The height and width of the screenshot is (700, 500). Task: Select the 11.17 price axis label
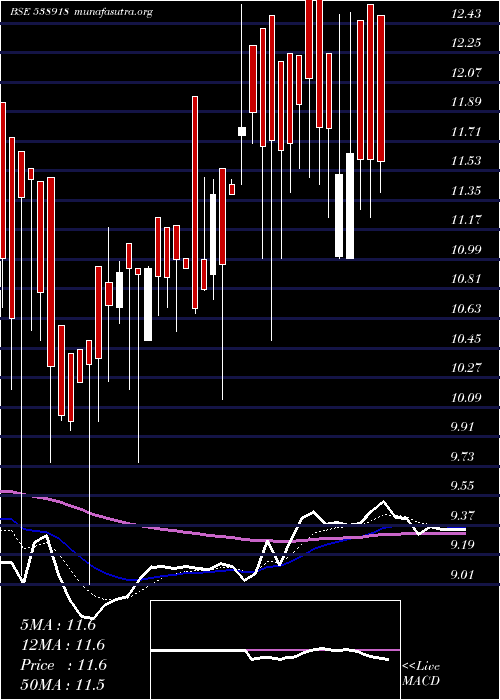pos(466,221)
